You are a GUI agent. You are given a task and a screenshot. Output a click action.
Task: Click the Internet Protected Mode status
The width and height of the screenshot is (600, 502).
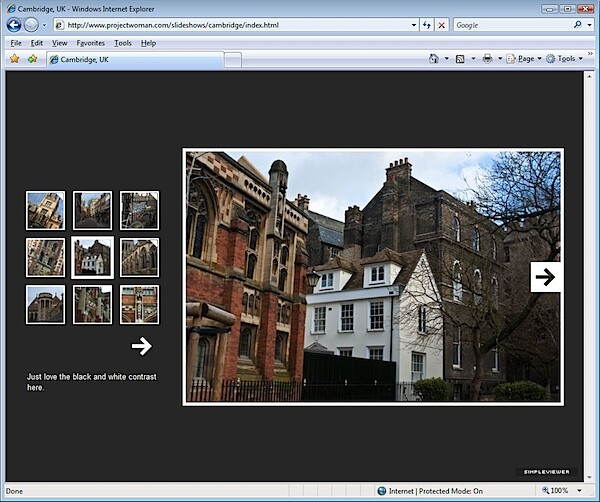tap(430, 491)
